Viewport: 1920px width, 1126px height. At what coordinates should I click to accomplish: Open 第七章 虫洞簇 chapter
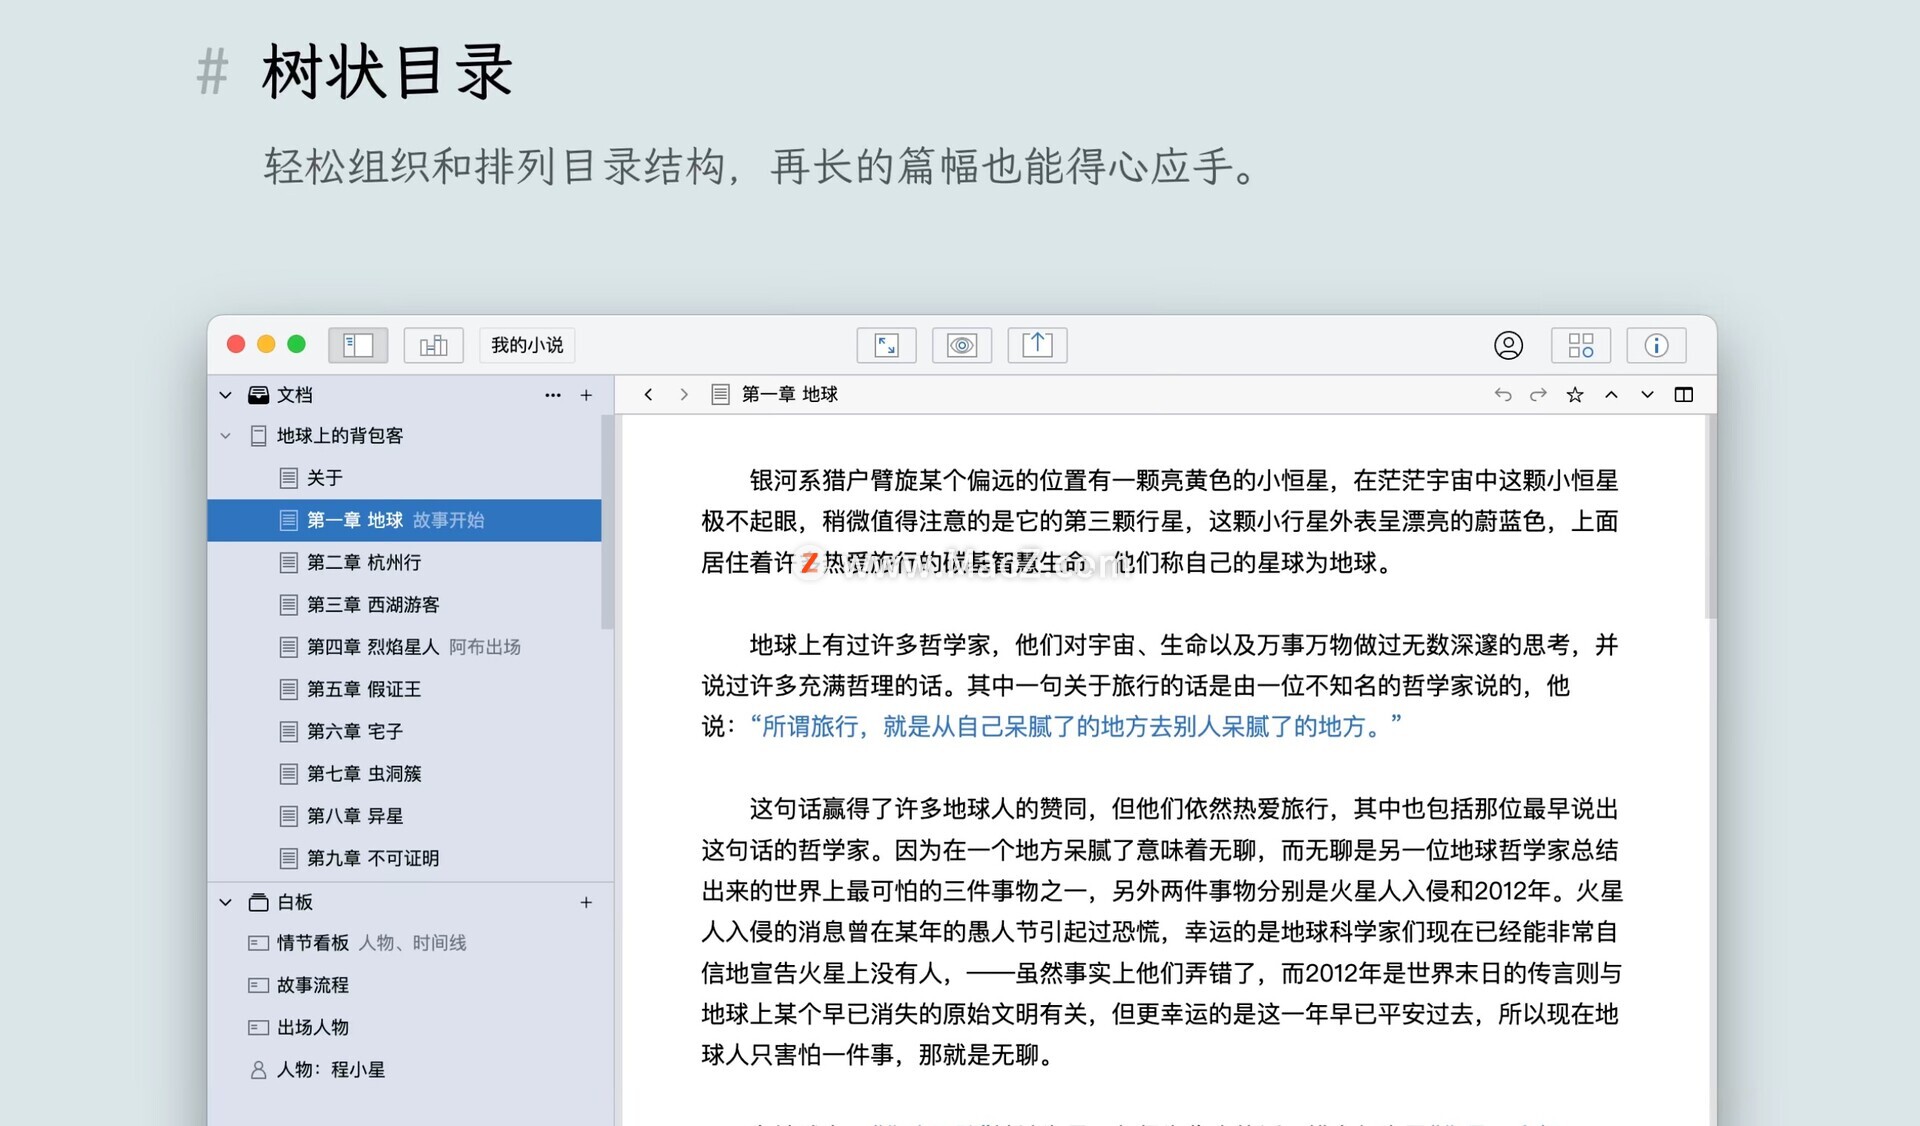[404, 773]
